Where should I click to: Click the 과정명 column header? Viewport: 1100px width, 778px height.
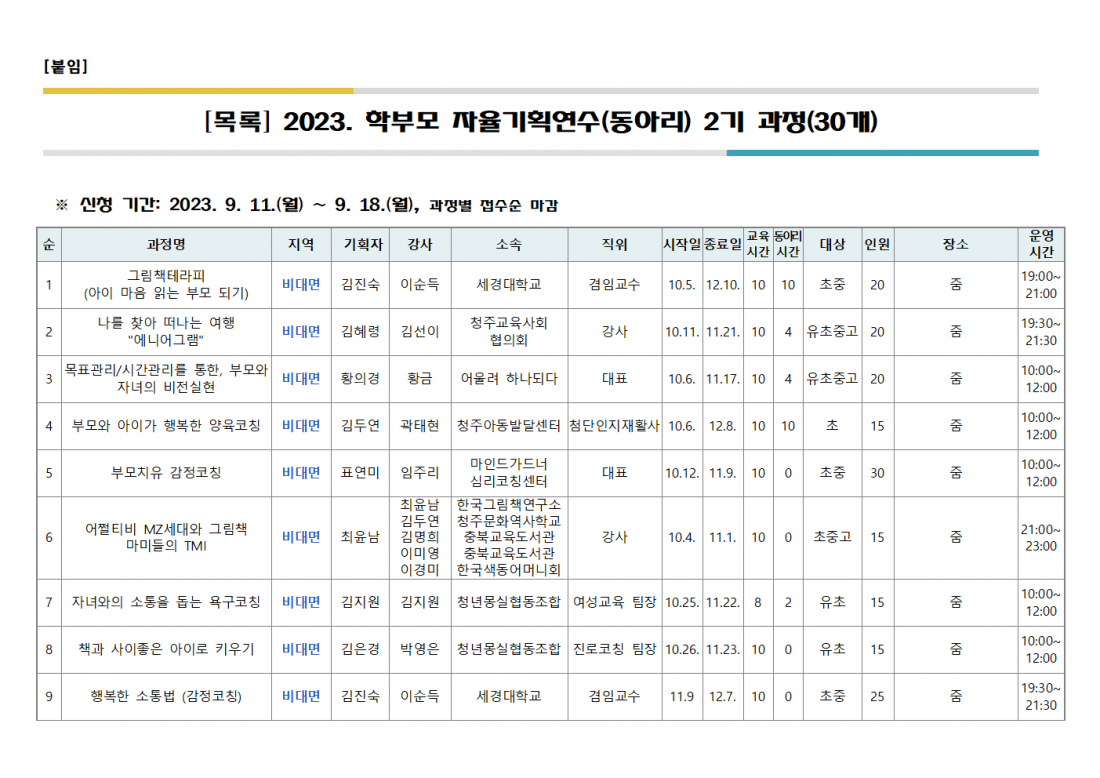tap(166, 245)
